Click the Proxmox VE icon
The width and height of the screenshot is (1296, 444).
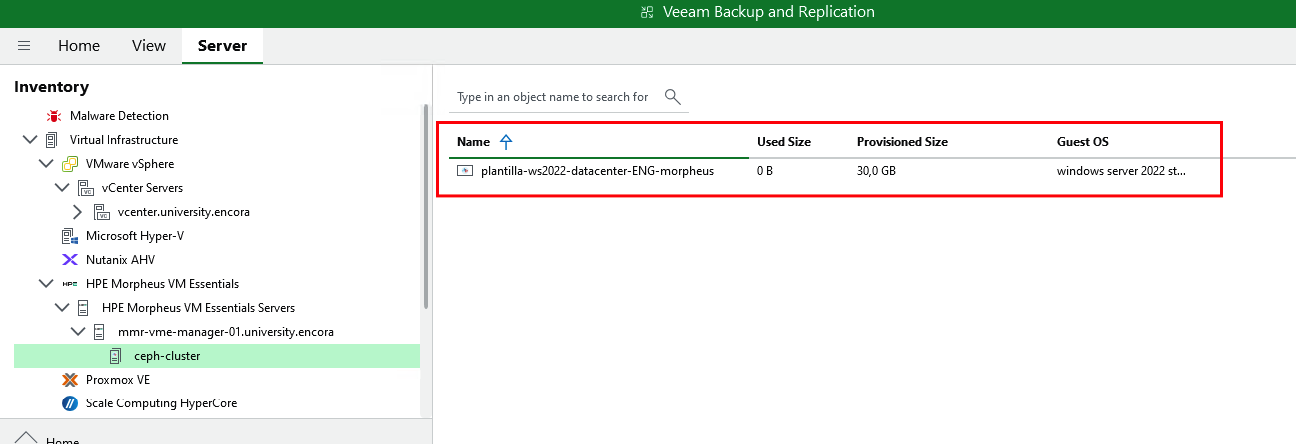coord(70,380)
